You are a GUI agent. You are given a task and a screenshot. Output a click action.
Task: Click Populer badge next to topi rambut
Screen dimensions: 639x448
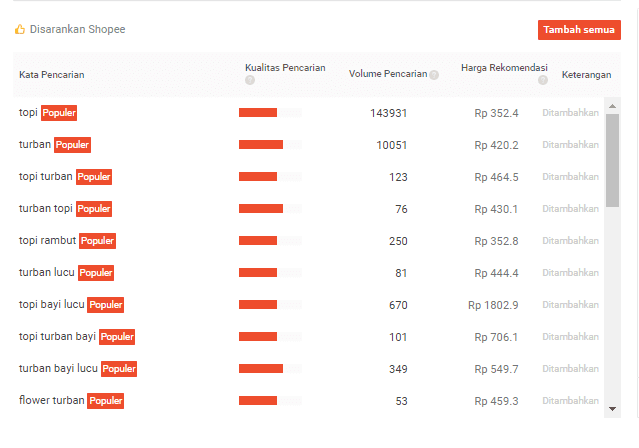click(x=97, y=241)
